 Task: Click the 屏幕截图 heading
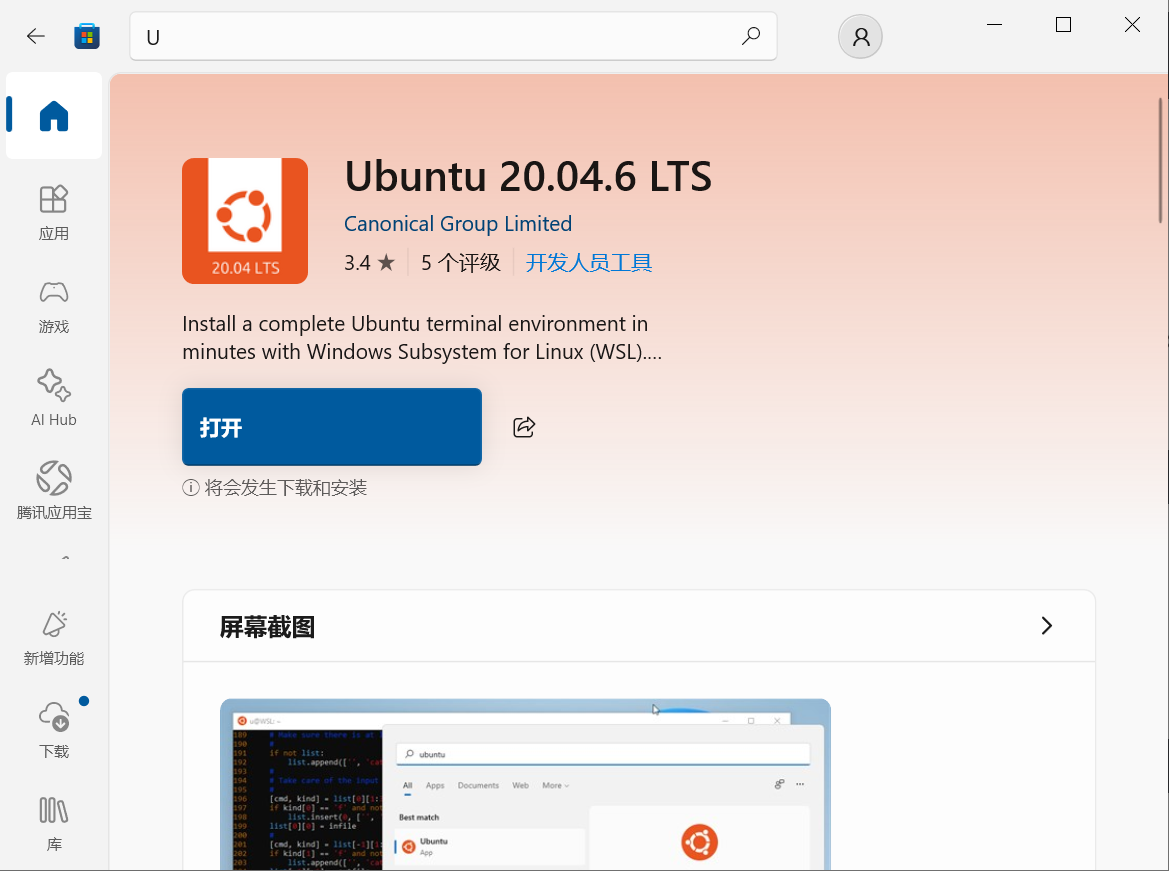(x=267, y=626)
